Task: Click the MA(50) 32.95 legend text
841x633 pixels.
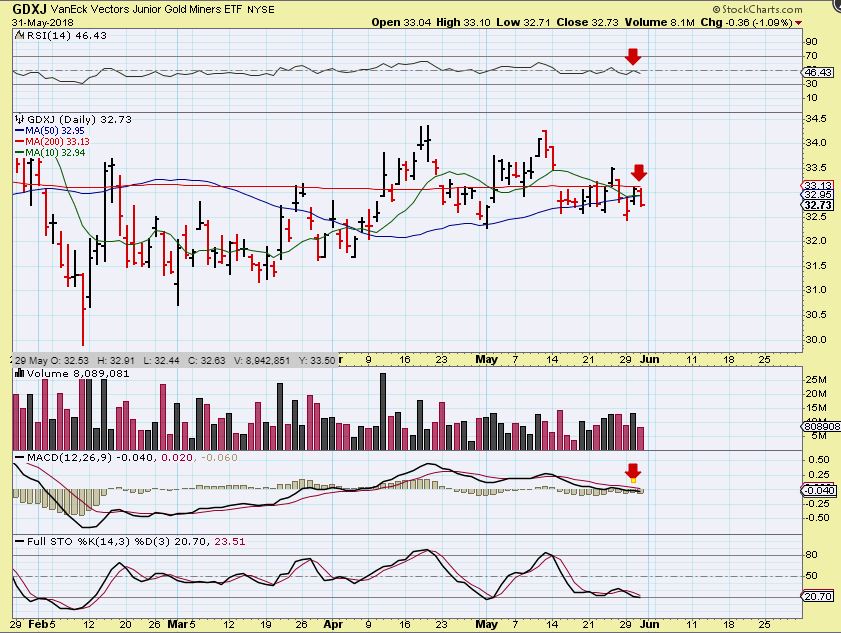Action: pos(55,130)
